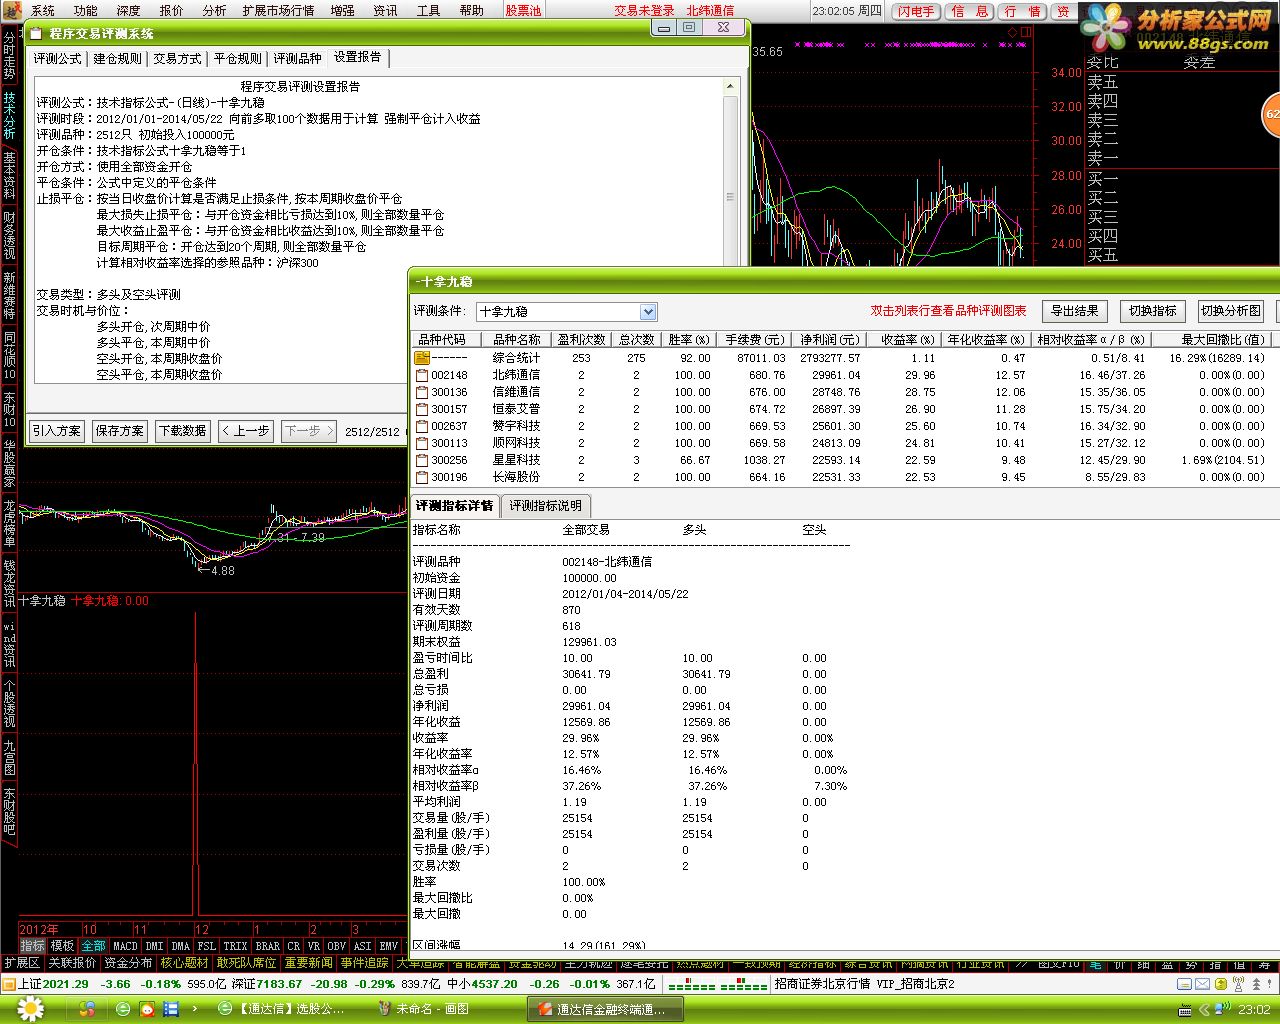Click the 程序交易评测系统 title bar icon
This screenshot has height=1024, width=1280.
pos(36,34)
